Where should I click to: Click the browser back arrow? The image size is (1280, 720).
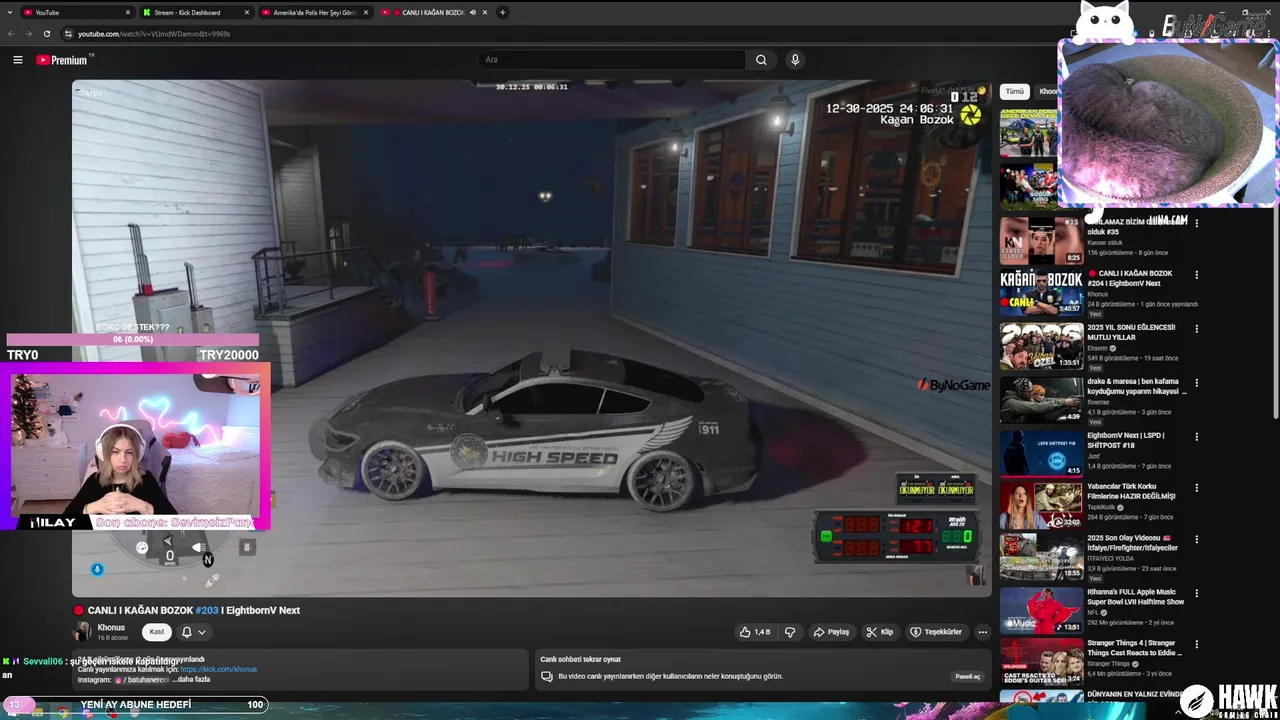tap(11, 33)
